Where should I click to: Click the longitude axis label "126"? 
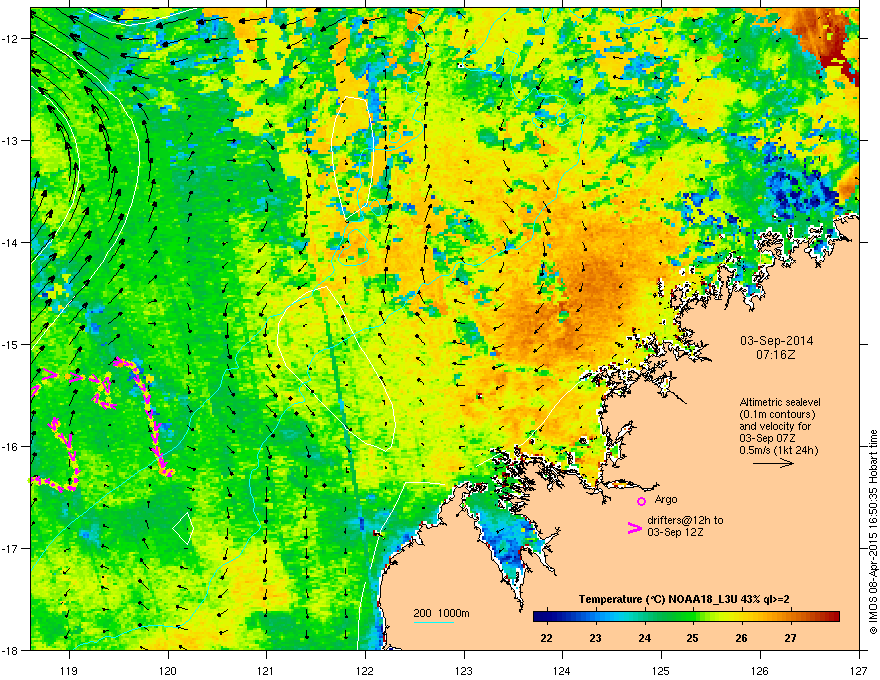point(760,670)
